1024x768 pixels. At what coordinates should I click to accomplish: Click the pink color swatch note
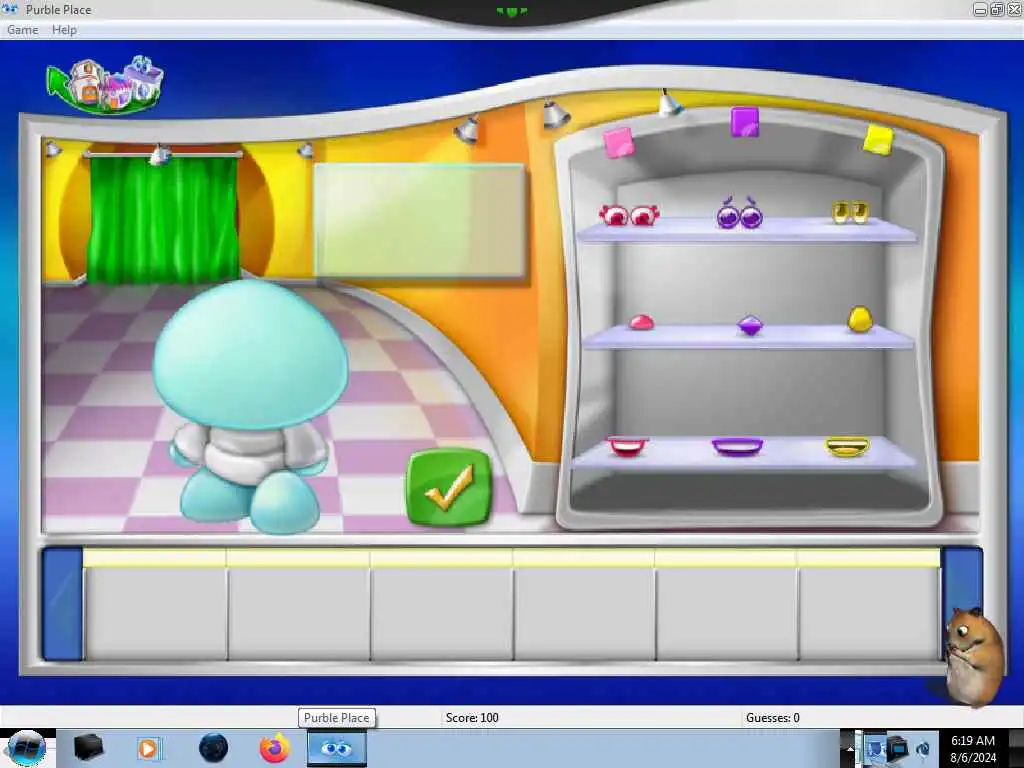point(618,142)
